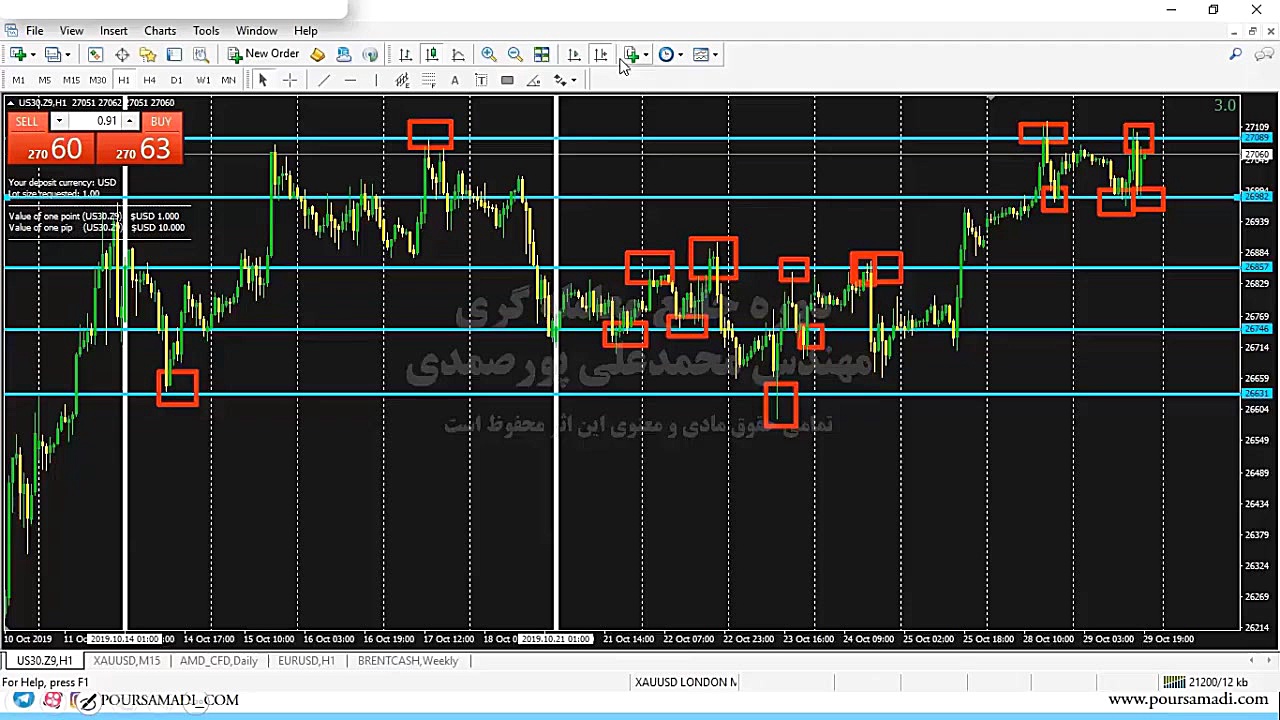Expand the new chart dropdown arrow

[x=33, y=55]
